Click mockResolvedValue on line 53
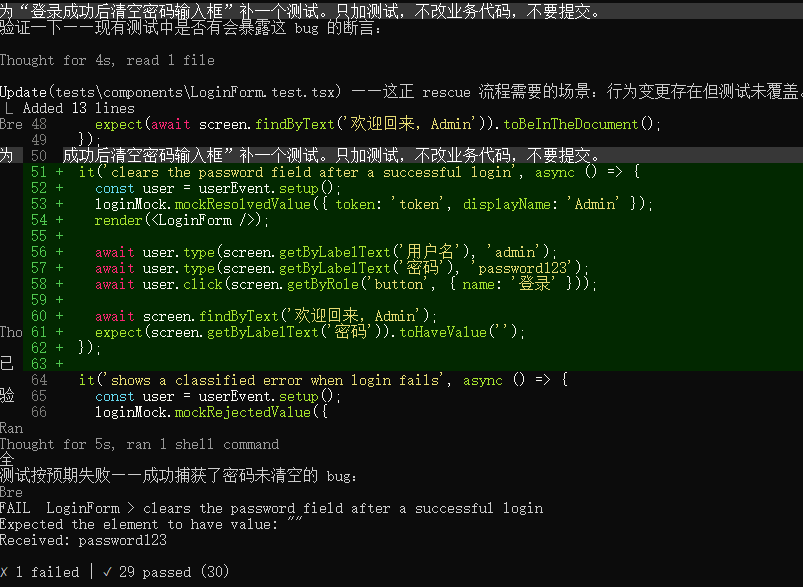This screenshot has height=587, width=803. pyautogui.click(x=243, y=204)
